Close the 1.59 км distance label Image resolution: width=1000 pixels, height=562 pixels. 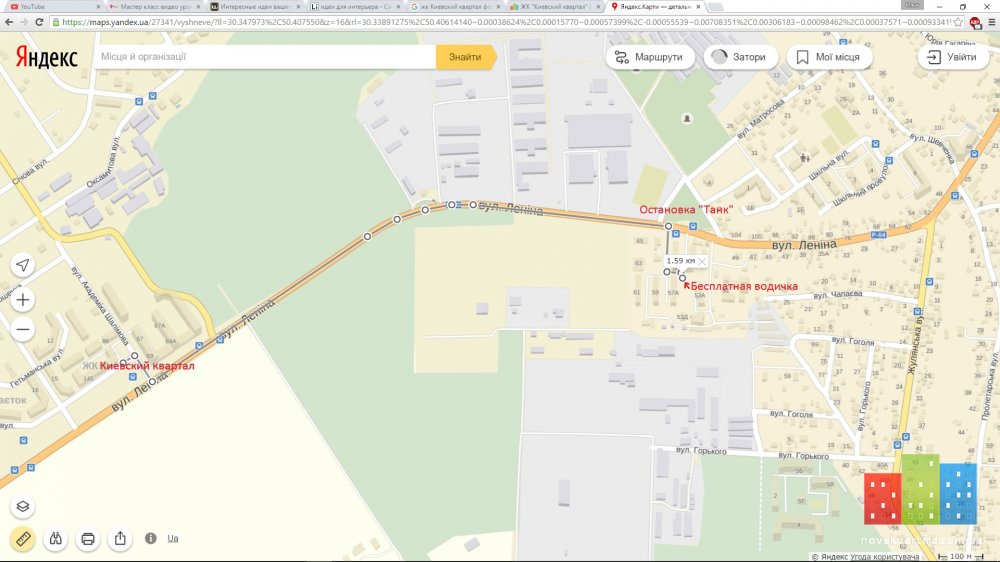coord(702,262)
